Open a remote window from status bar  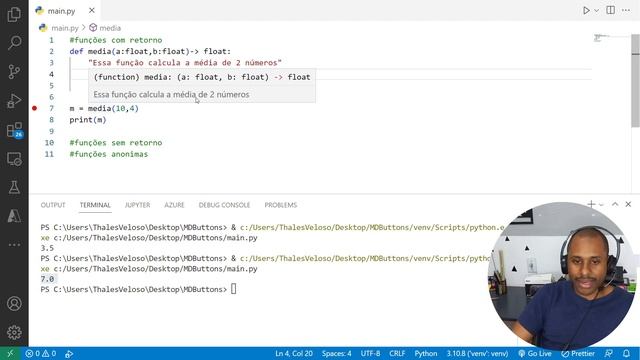click(x=11, y=353)
